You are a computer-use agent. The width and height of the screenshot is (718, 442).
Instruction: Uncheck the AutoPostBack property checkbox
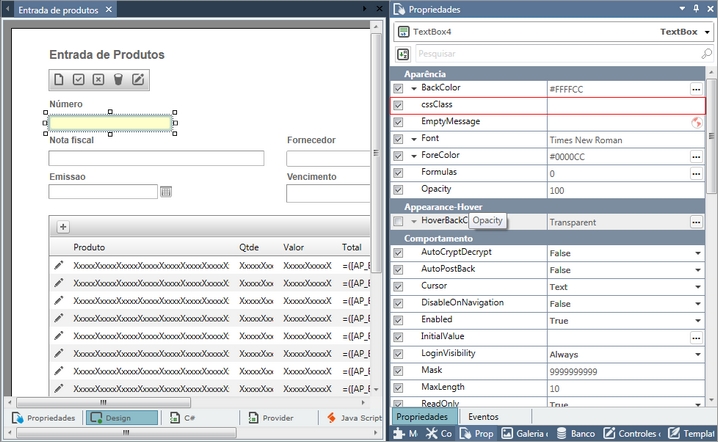(x=398, y=270)
